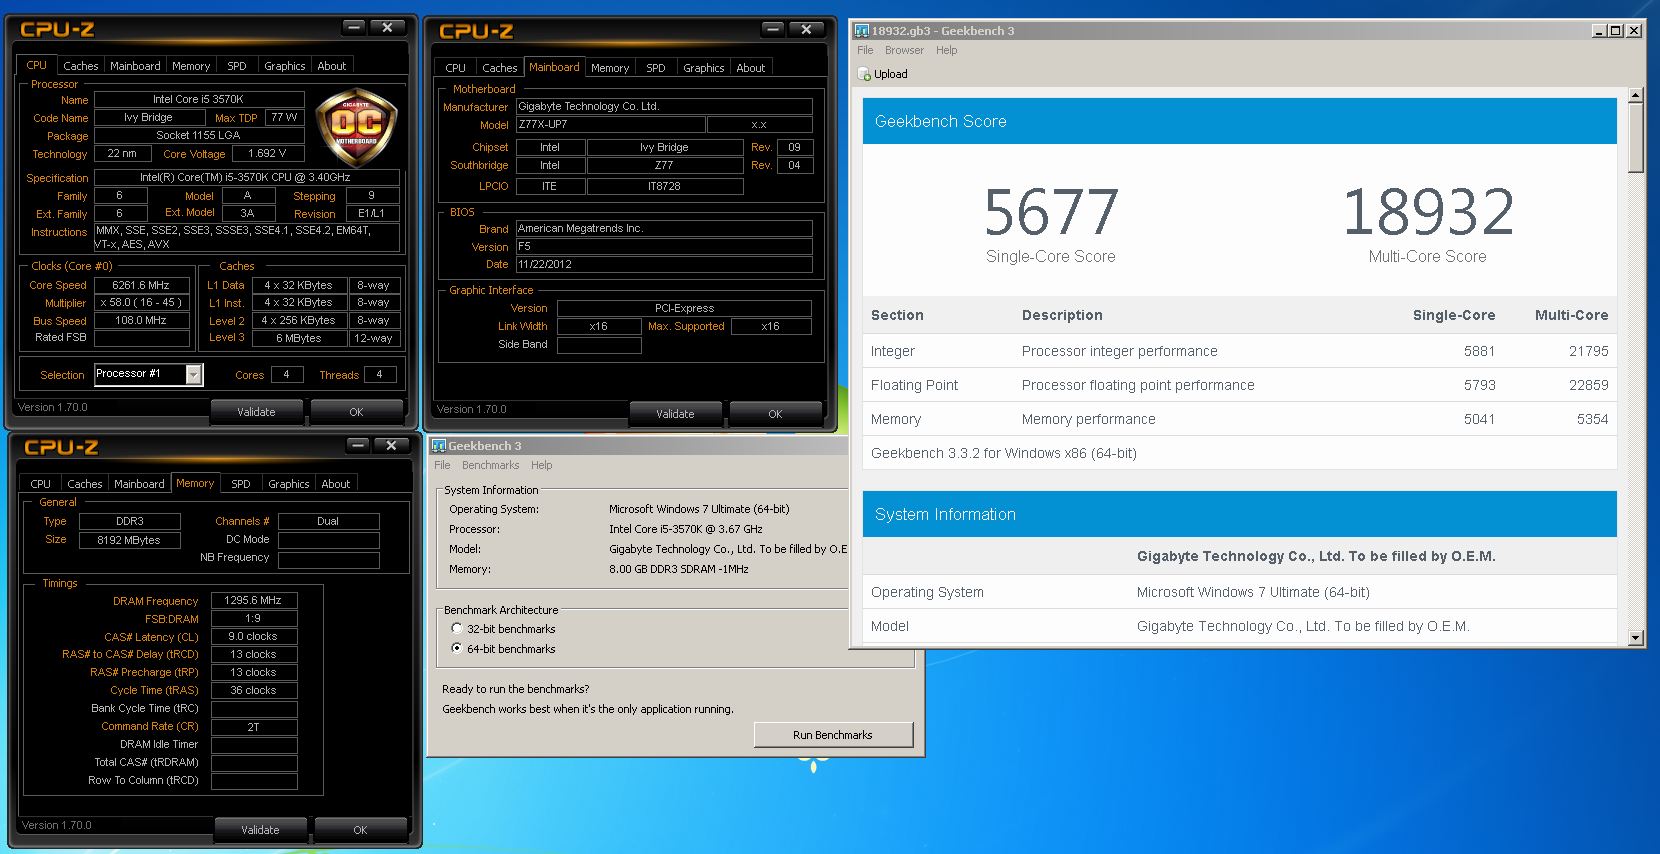Image resolution: width=1660 pixels, height=854 pixels.
Task: Open Benchmarks menu in Geekbench 3
Action: 491,465
